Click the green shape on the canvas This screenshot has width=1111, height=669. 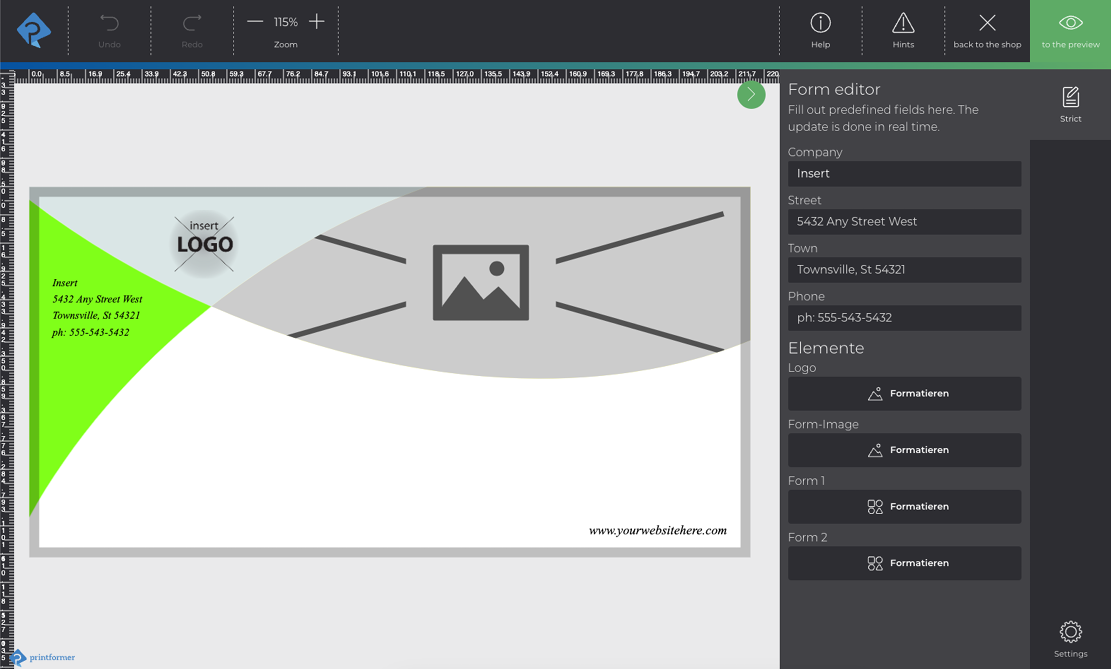pos(80,400)
